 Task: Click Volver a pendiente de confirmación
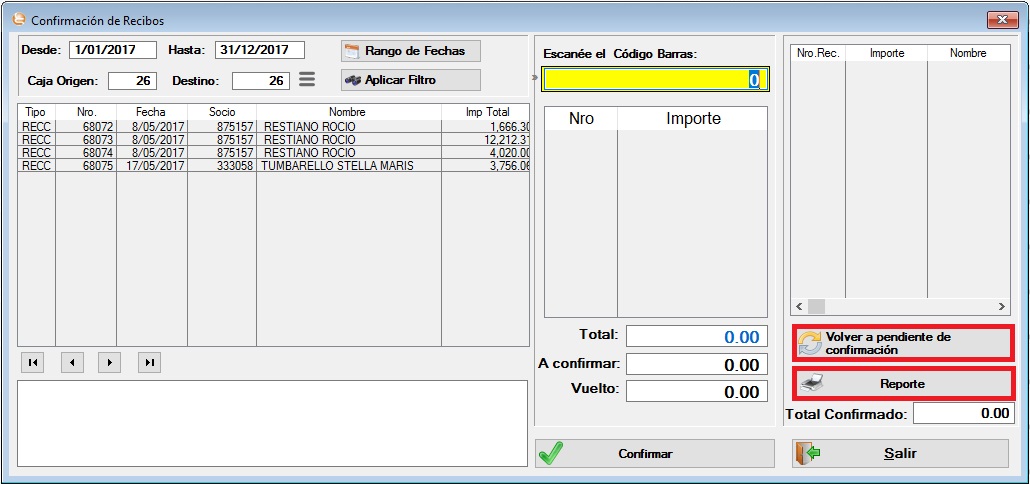[x=903, y=343]
